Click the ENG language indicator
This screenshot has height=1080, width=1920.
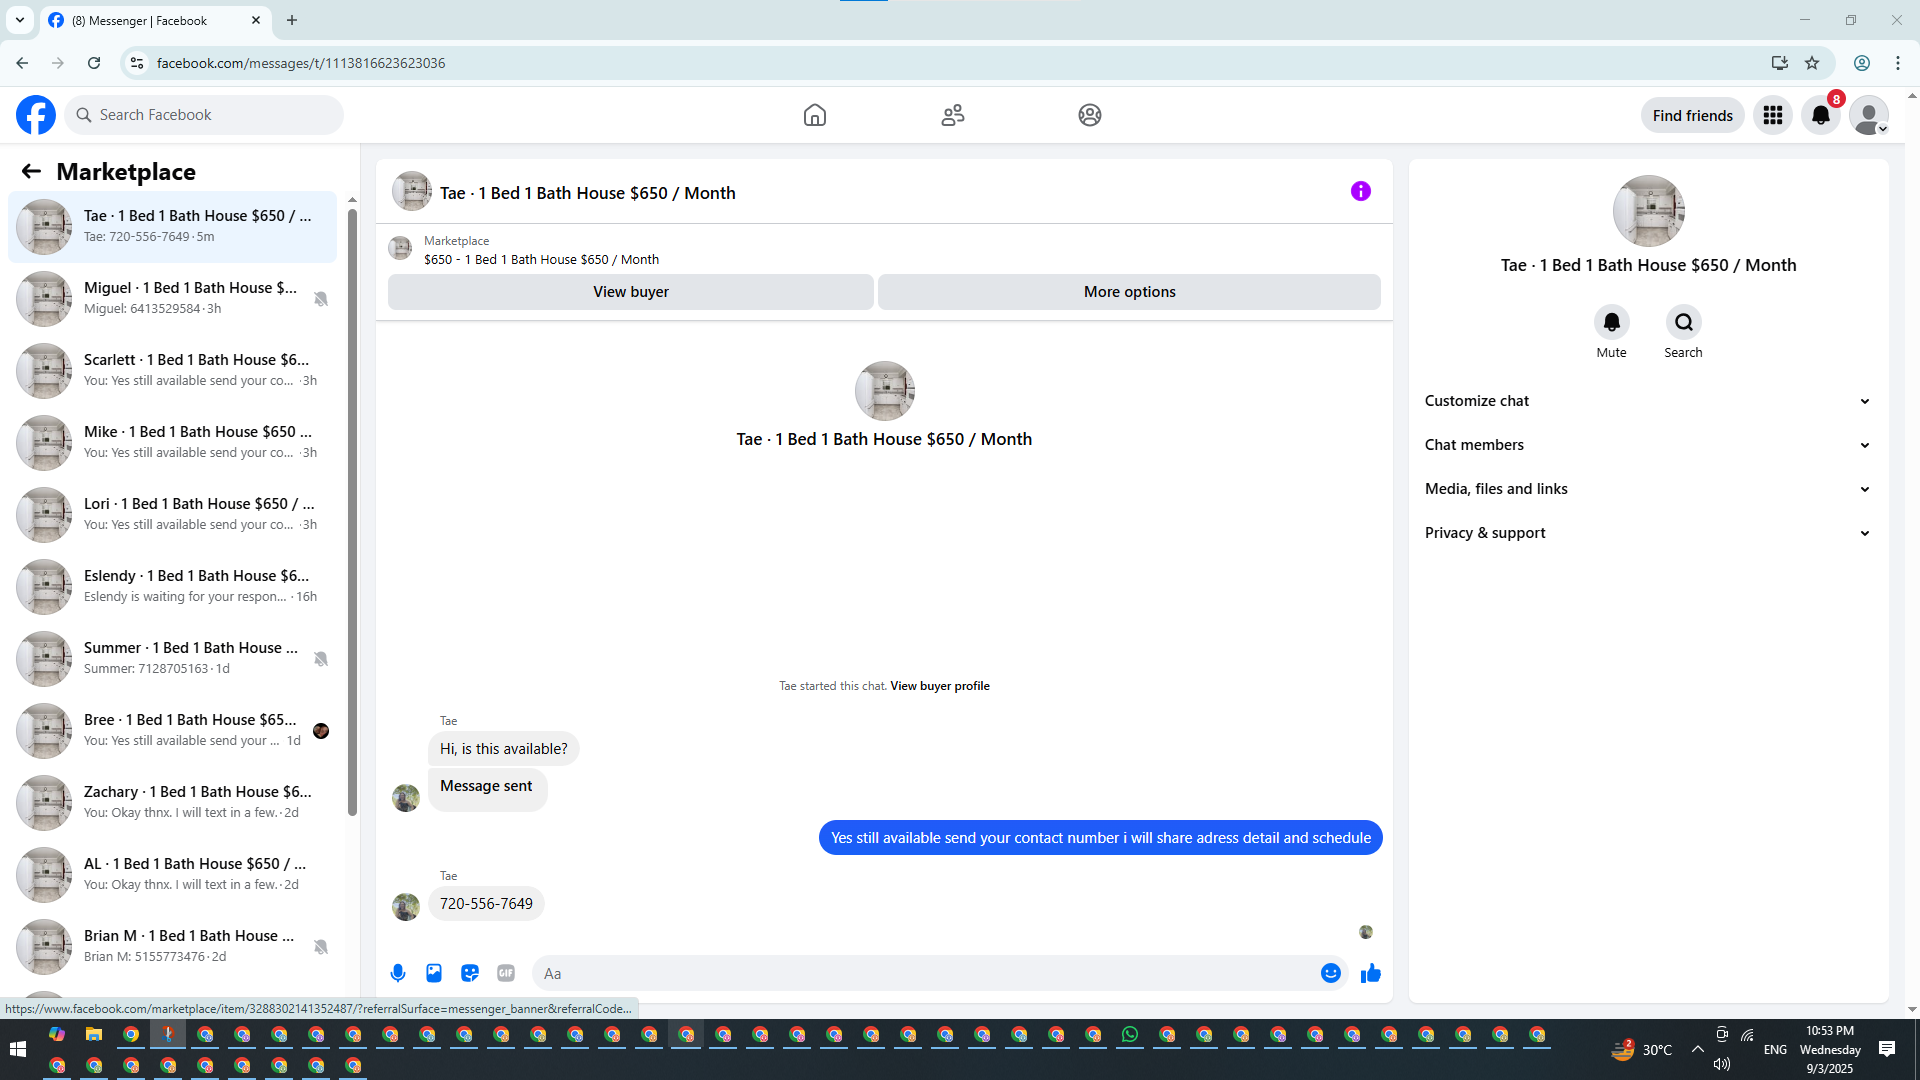click(x=1775, y=1049)
